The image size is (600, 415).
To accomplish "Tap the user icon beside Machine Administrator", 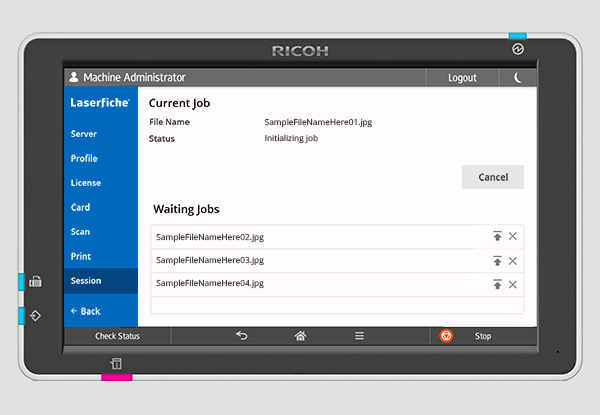I will (x=73, y=77).
